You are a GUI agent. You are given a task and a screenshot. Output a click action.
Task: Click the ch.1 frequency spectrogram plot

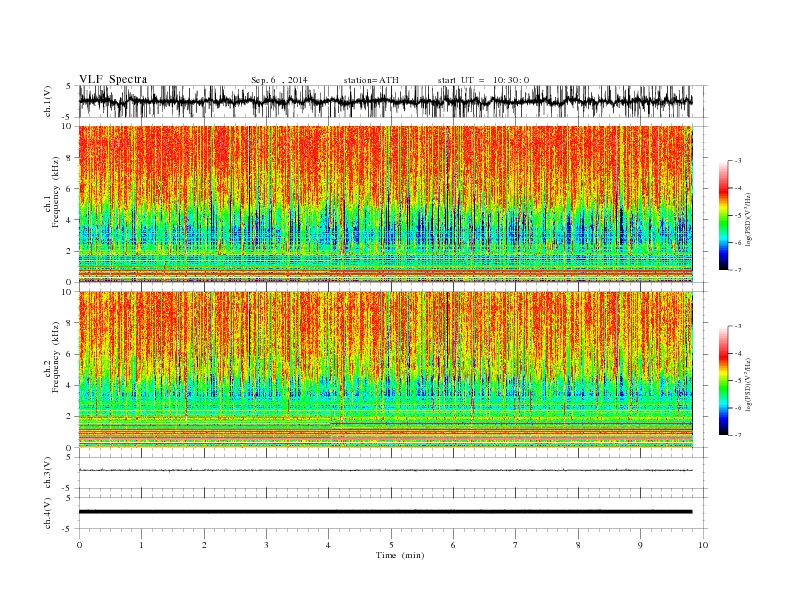[385, 204]
